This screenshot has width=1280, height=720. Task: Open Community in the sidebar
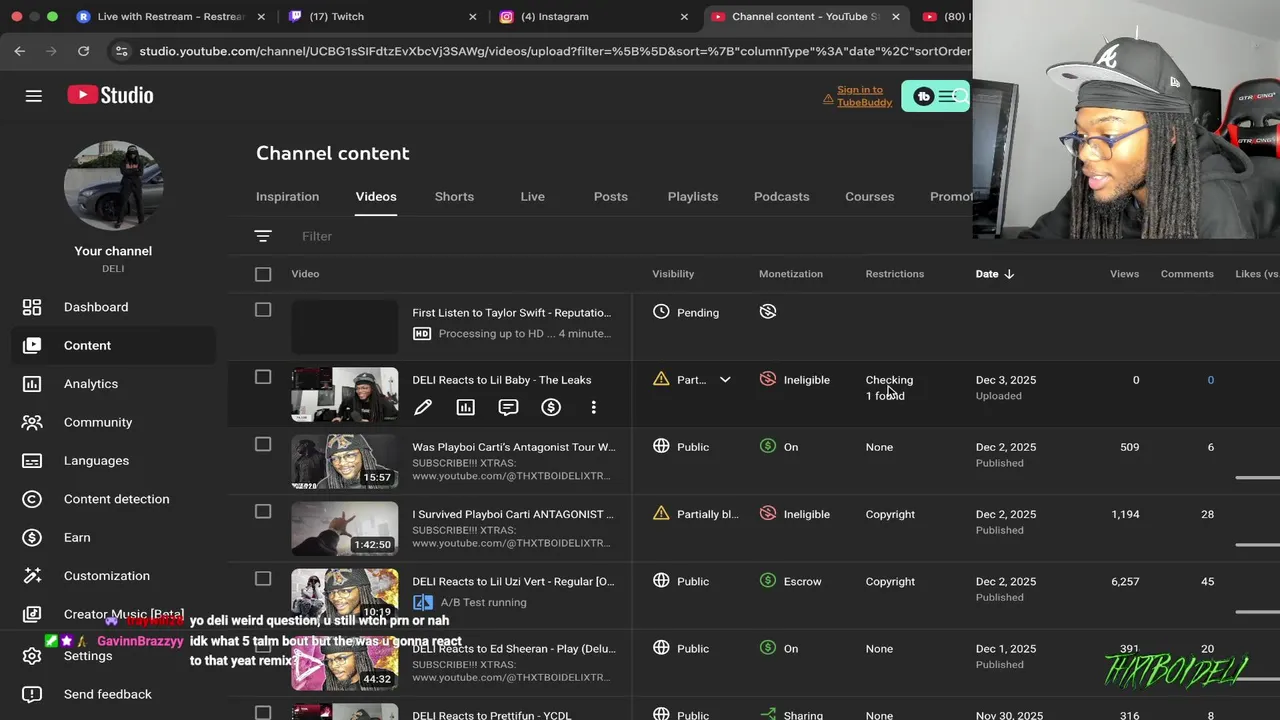click(x=98, y=422)
